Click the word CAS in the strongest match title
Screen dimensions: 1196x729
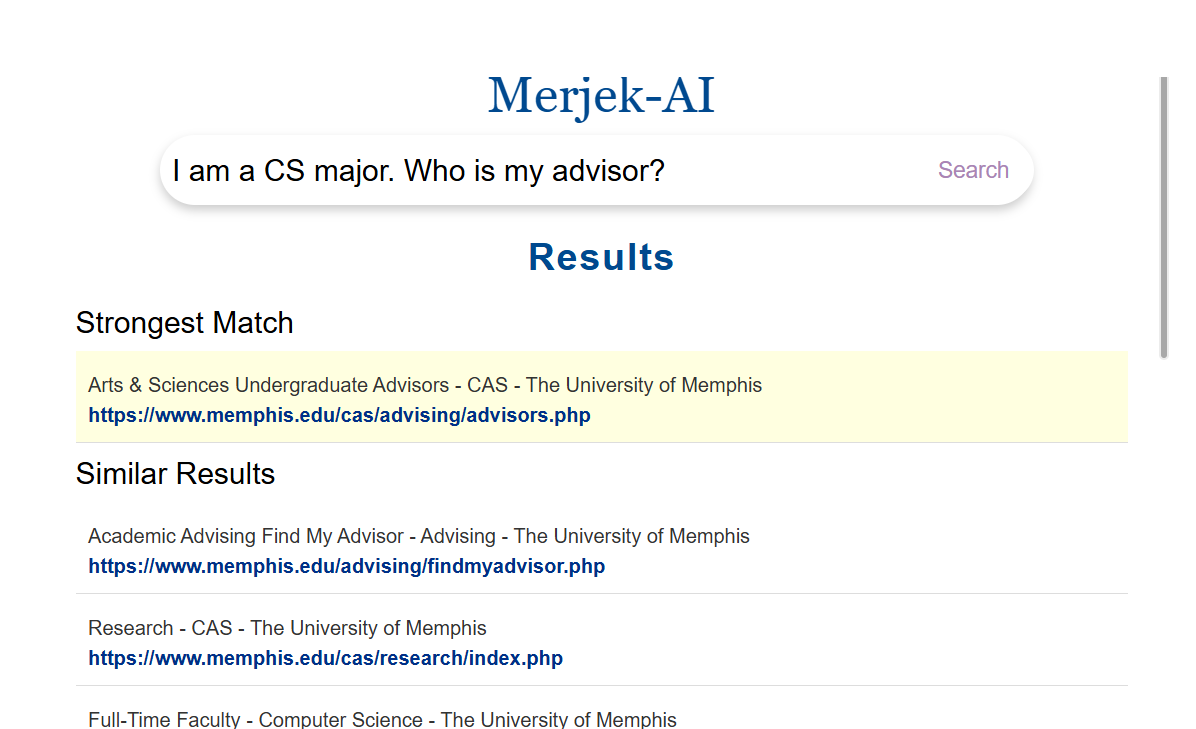(487, 385)
